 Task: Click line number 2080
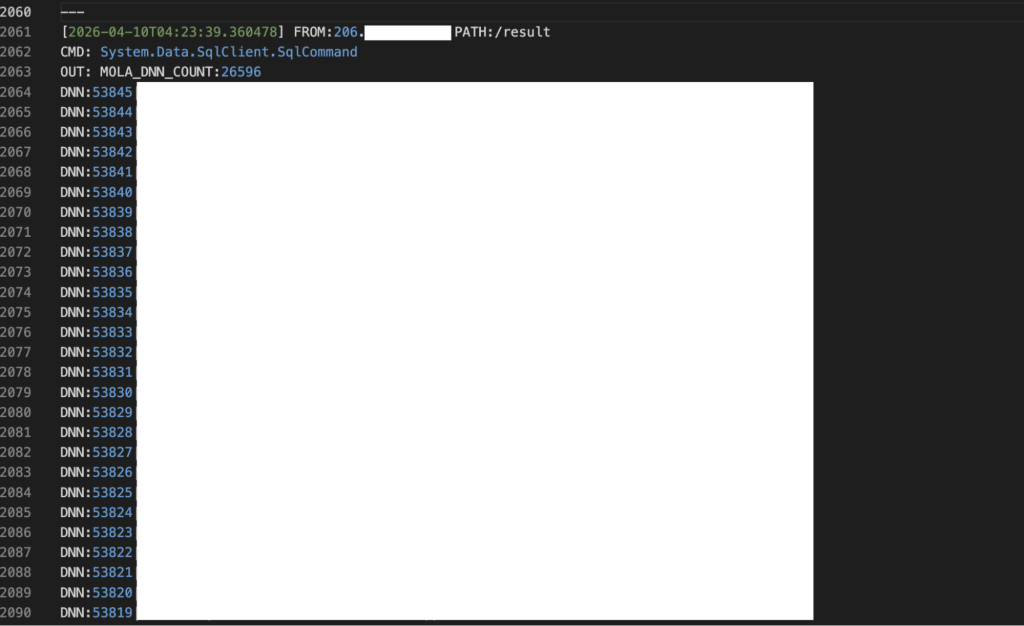(x=16, y=412)
